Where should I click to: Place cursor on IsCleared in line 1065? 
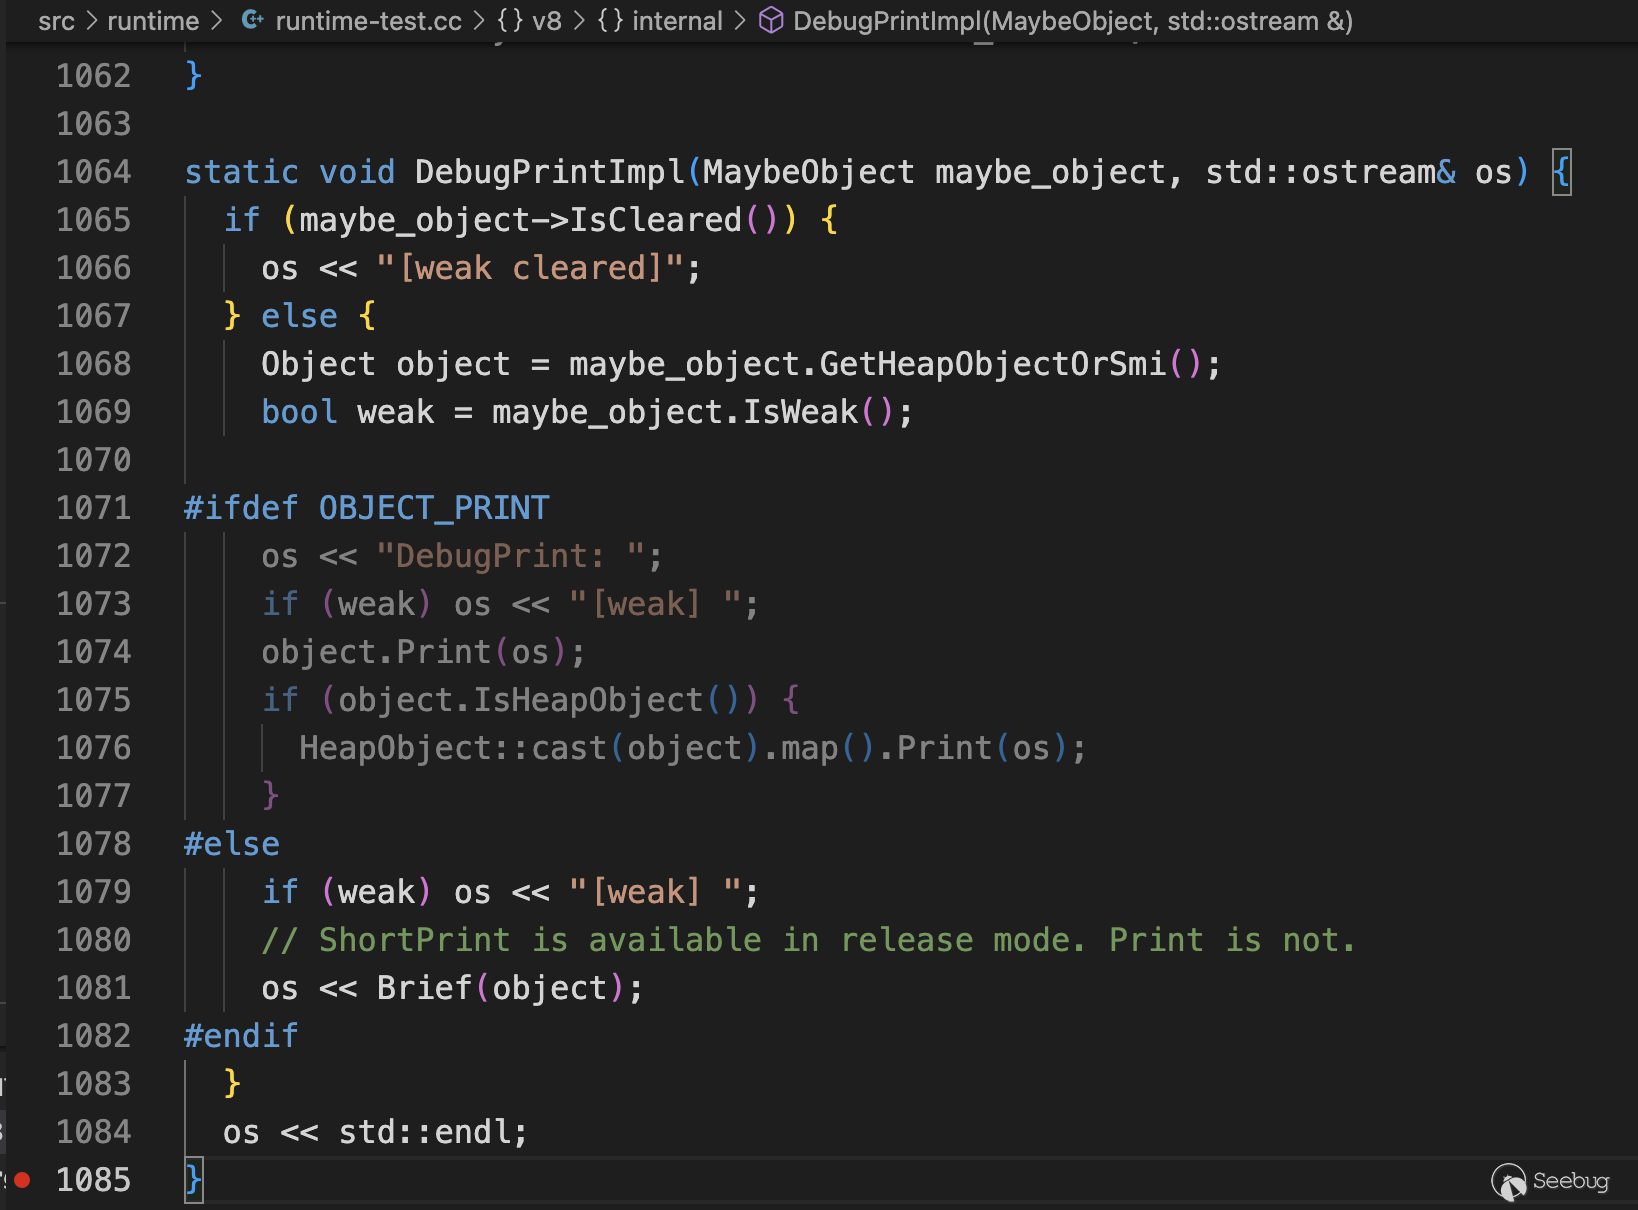click(655, 220)
